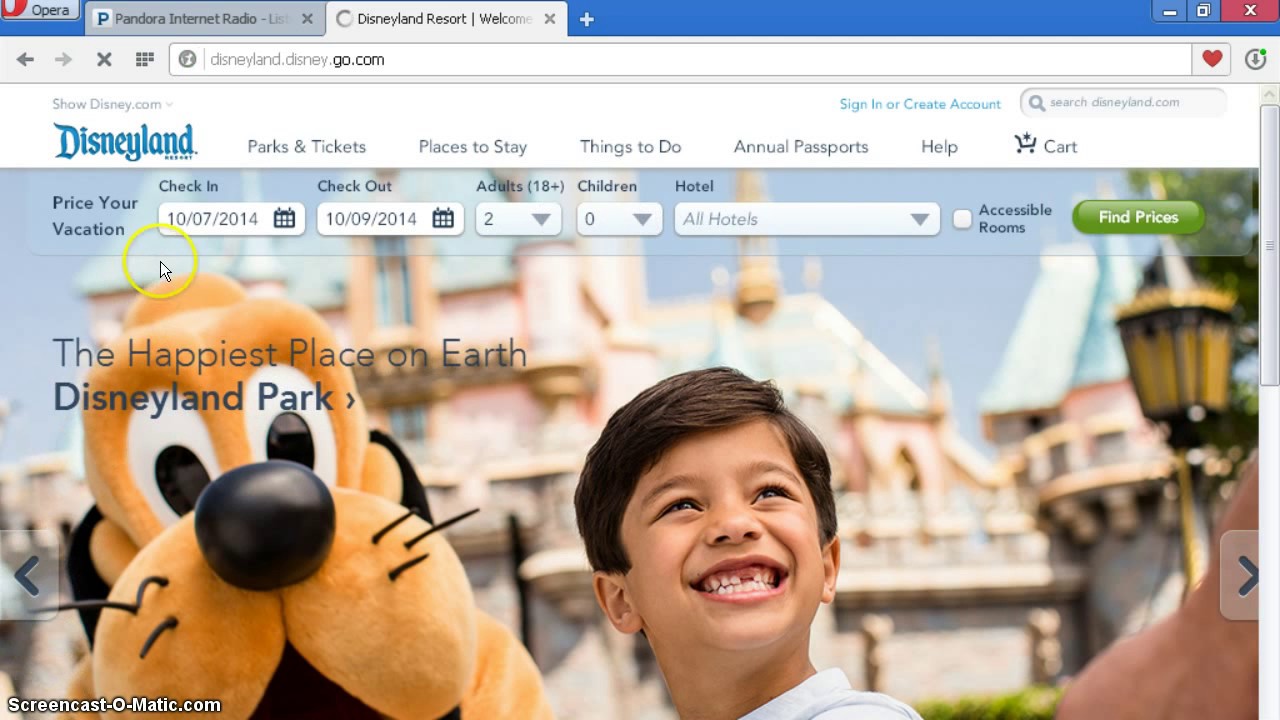Click the search magnifier icon

pos(1036,103)
